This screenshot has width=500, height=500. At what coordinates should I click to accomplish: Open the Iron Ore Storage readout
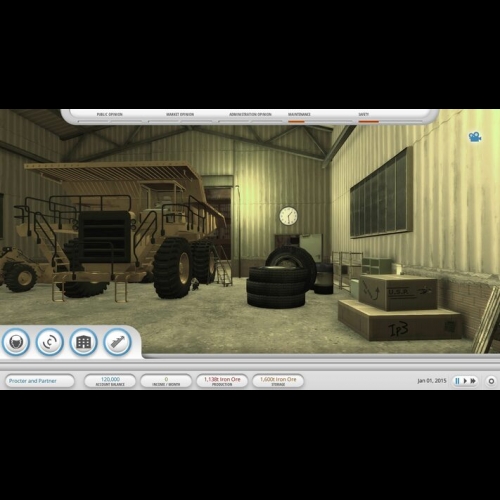tap(278, 381)
